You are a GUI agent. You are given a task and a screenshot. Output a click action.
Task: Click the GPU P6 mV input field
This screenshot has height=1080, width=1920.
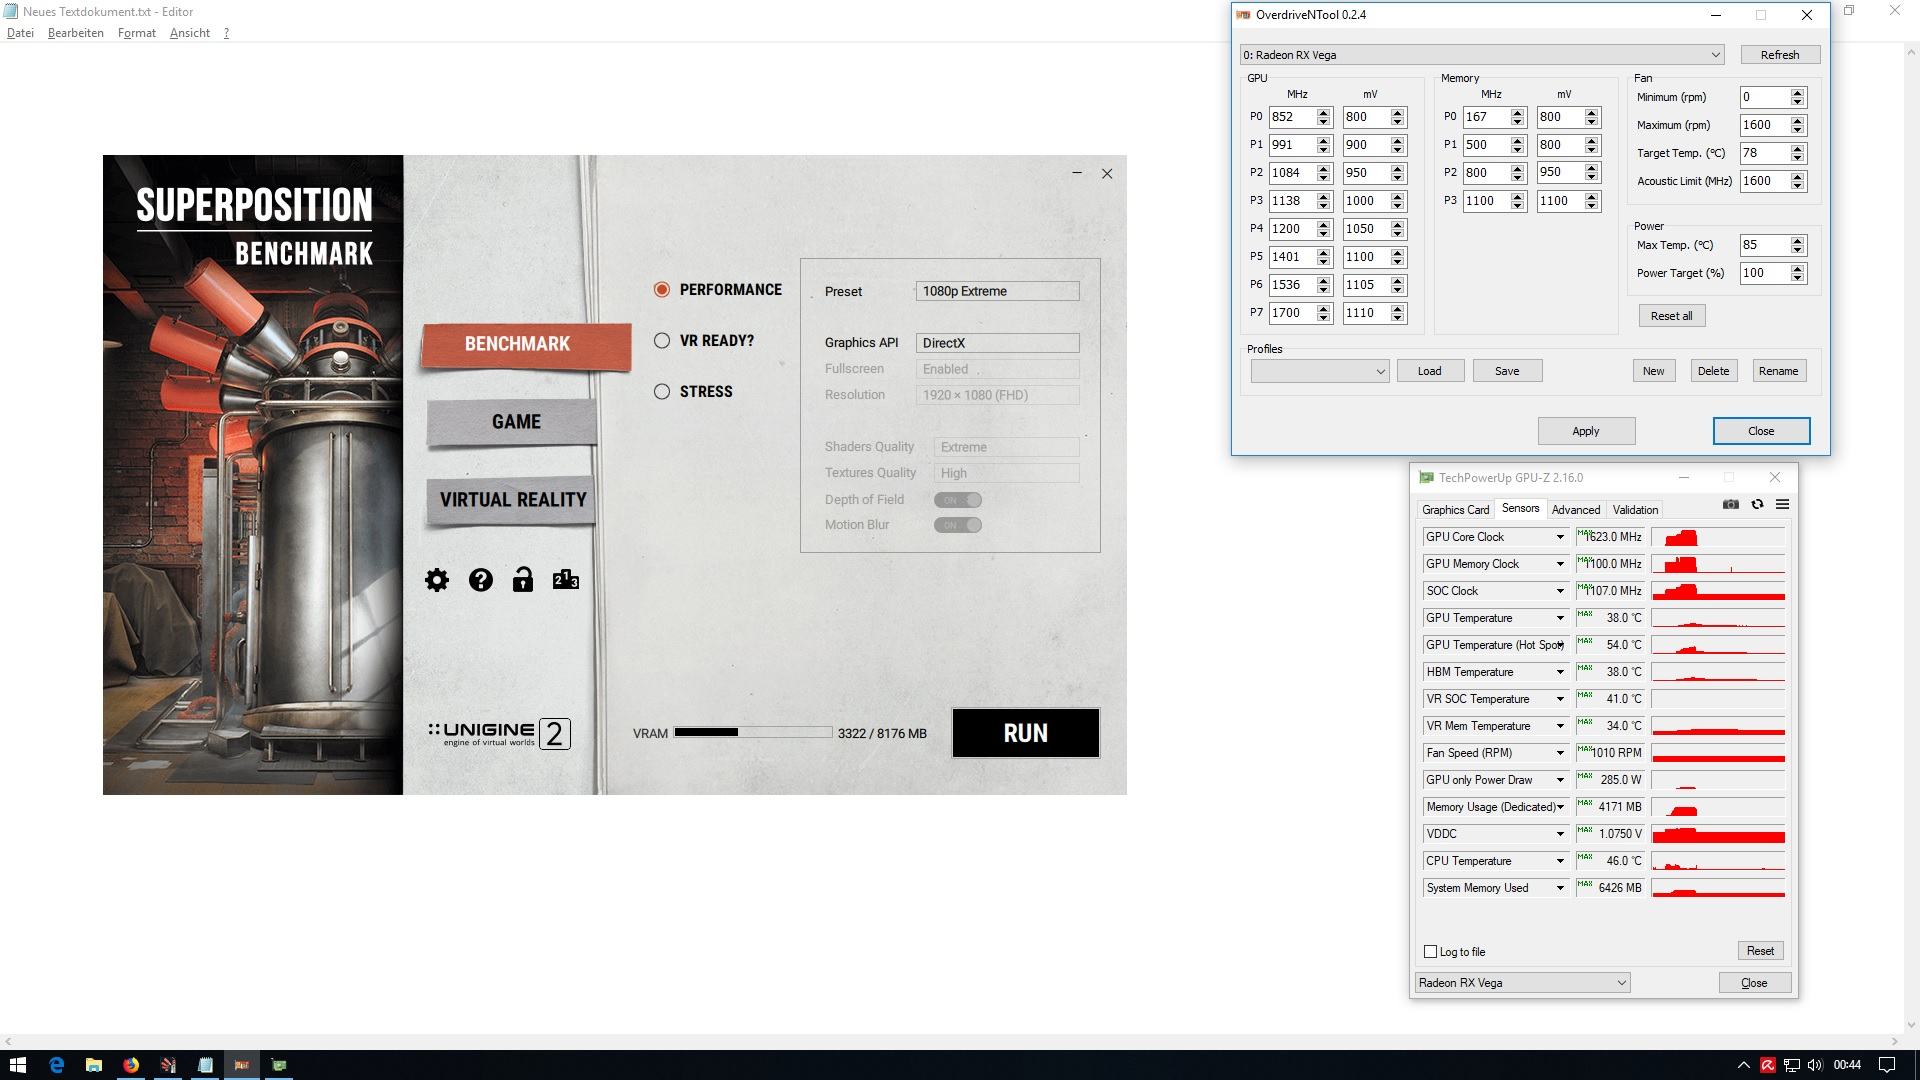(x=1367, y=285)
